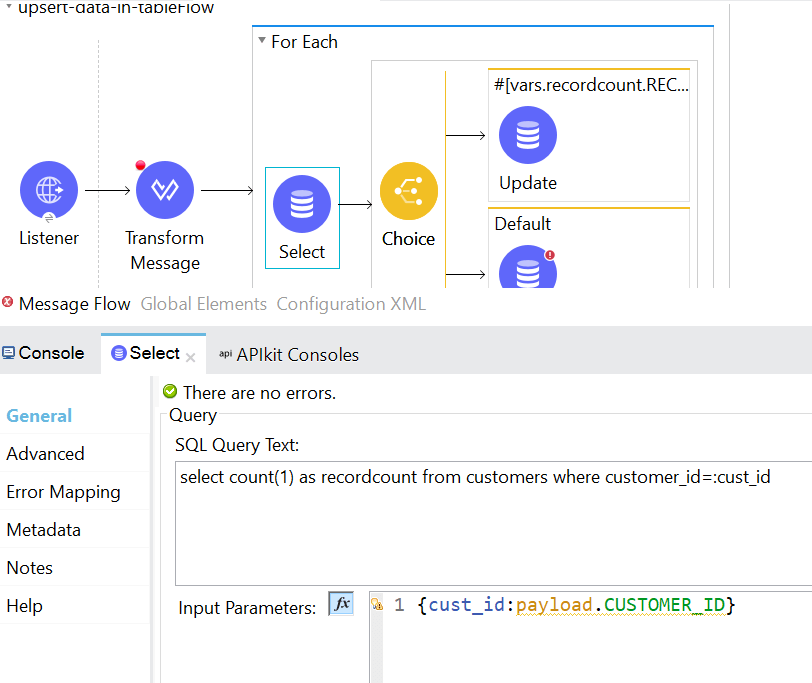Select the Update database component
812x683 pixels.
[527, 135]
